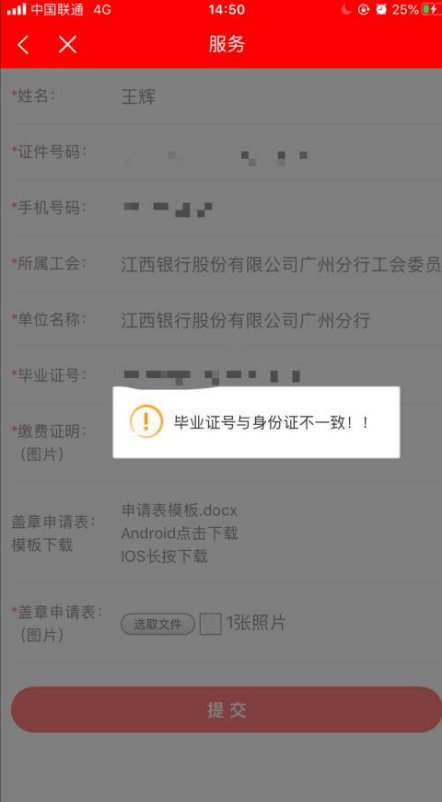The height and width of the screenshot is (802, 442).
Task: Tap the alarm clock status icon
Action: tap(381, 10)
